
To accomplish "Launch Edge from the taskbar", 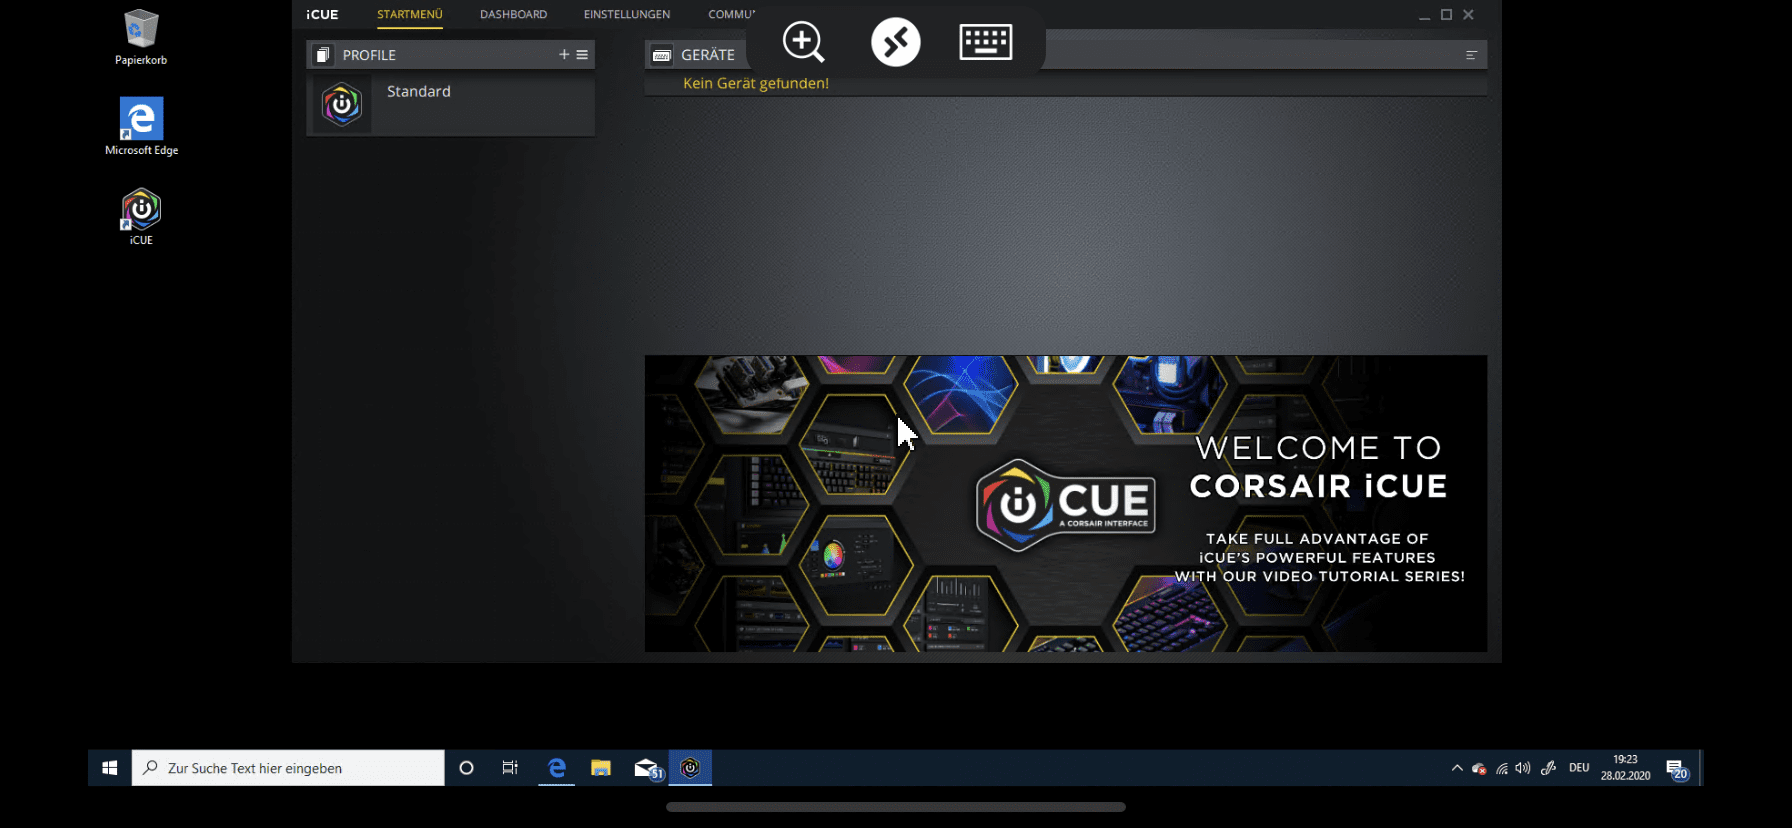I will pyautogui.click(x=556, y=768).
